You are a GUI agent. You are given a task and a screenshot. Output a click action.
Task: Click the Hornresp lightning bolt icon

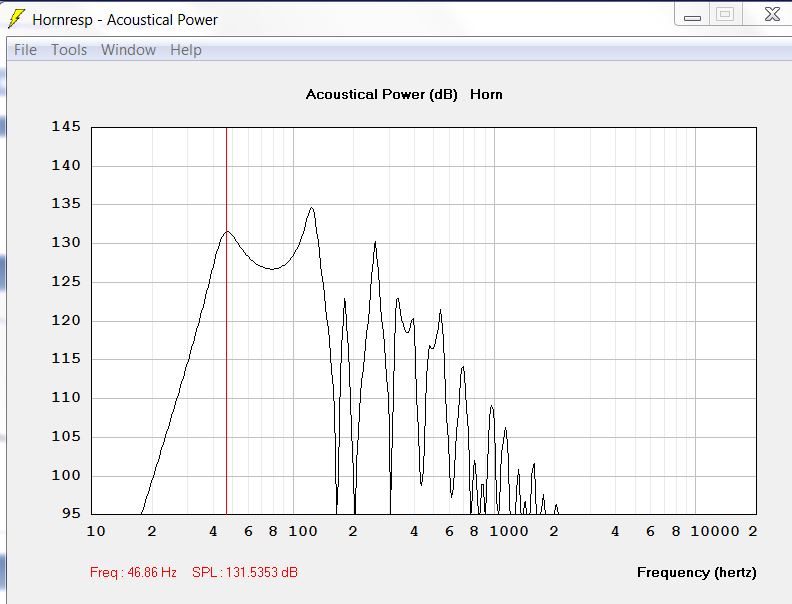click(x=16, y=19)
